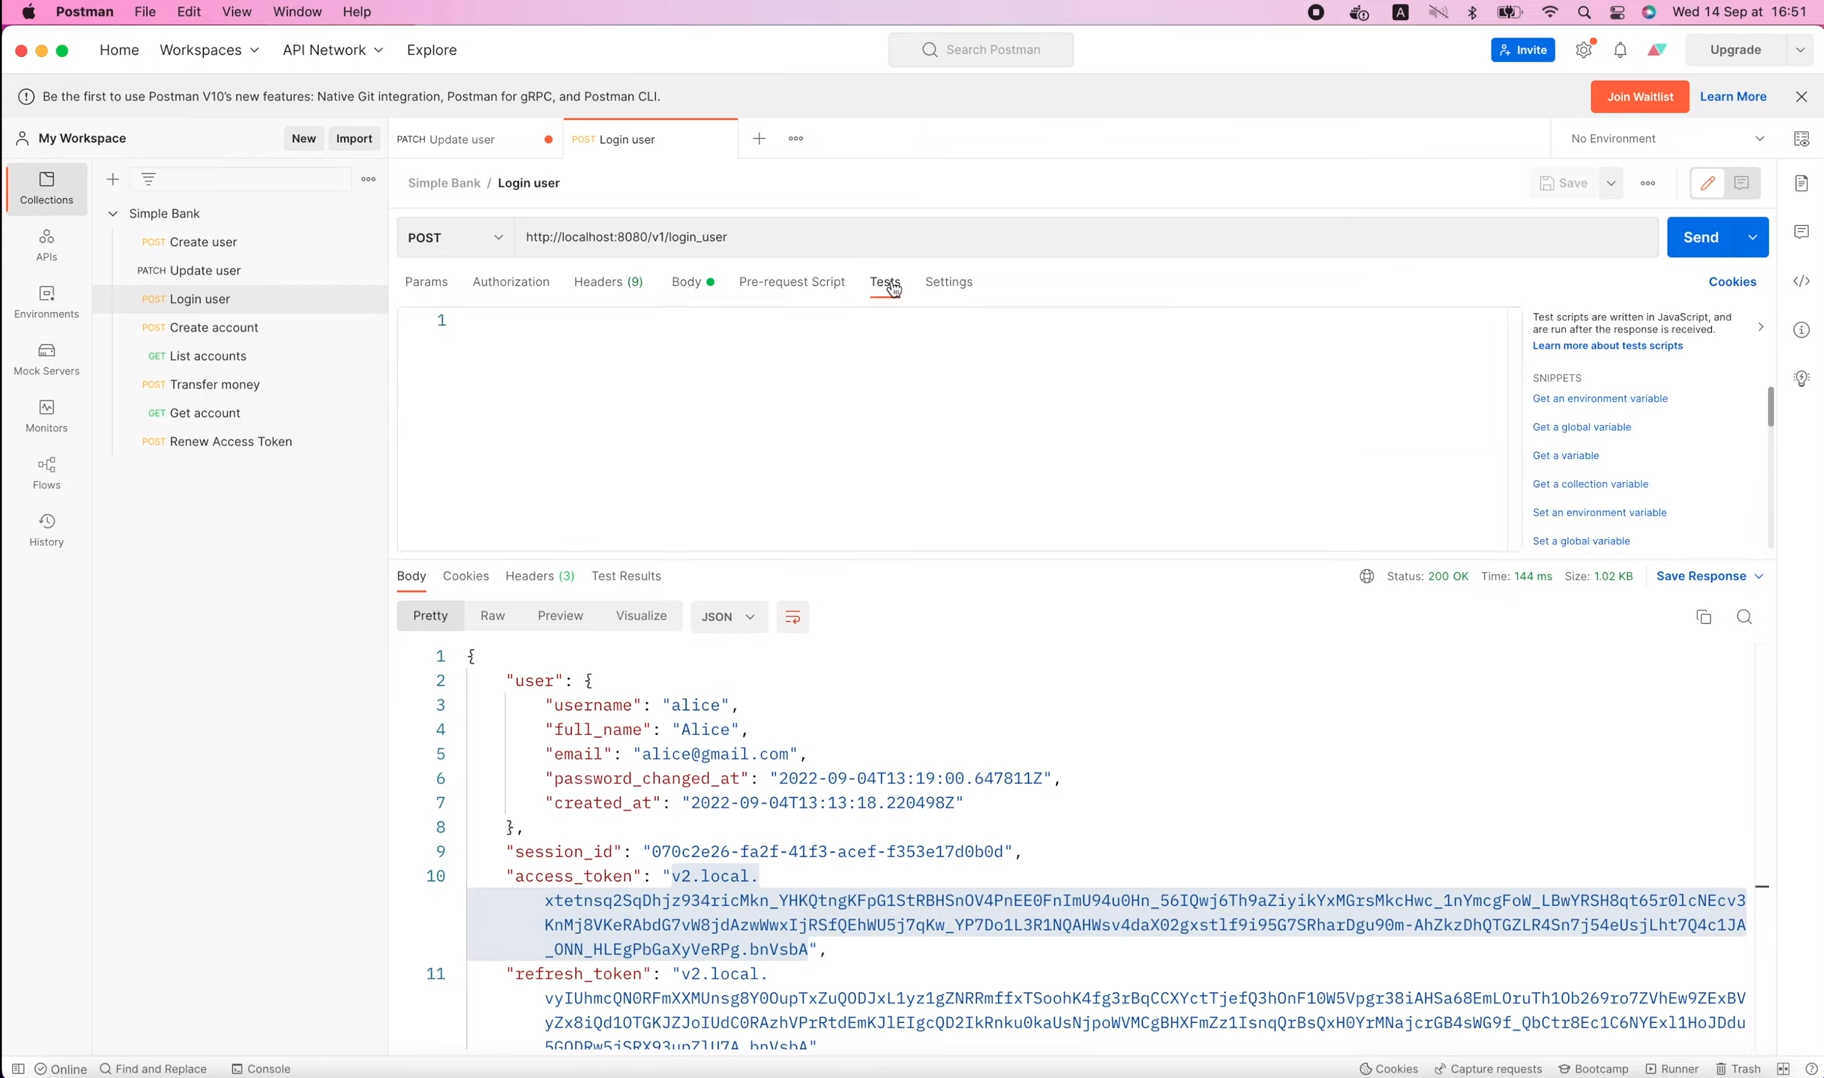
Task: Switch to the Pre-request Script tab
Action: (x=792, y=282)
